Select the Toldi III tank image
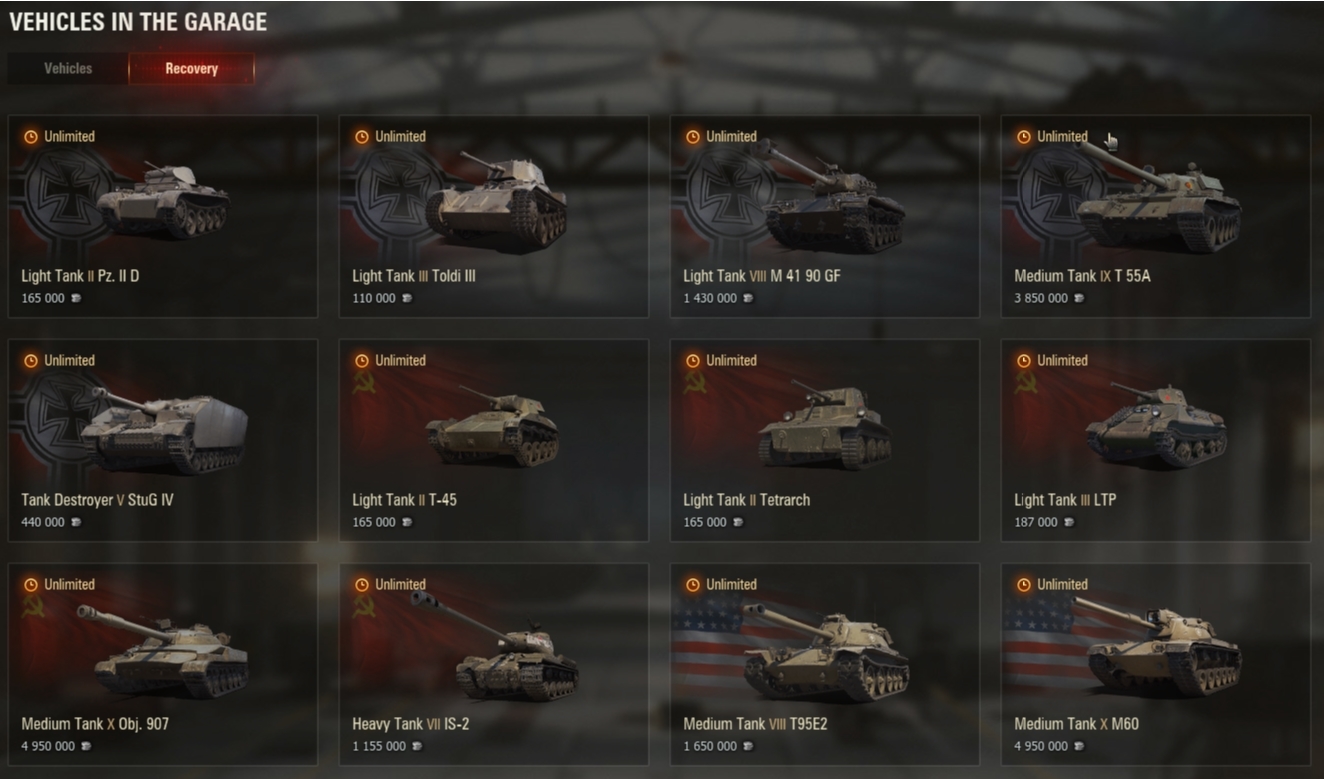The image size is (1324, 779). 496,200
